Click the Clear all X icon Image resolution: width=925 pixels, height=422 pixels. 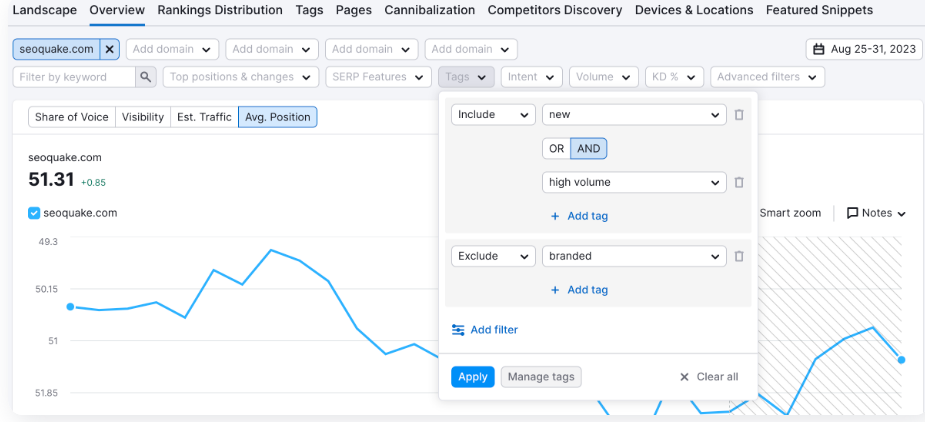(684, 377)
